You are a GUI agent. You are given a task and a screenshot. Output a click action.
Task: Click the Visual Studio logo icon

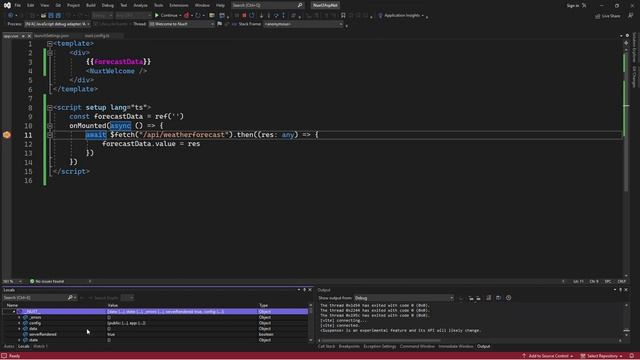coord(7,5)
